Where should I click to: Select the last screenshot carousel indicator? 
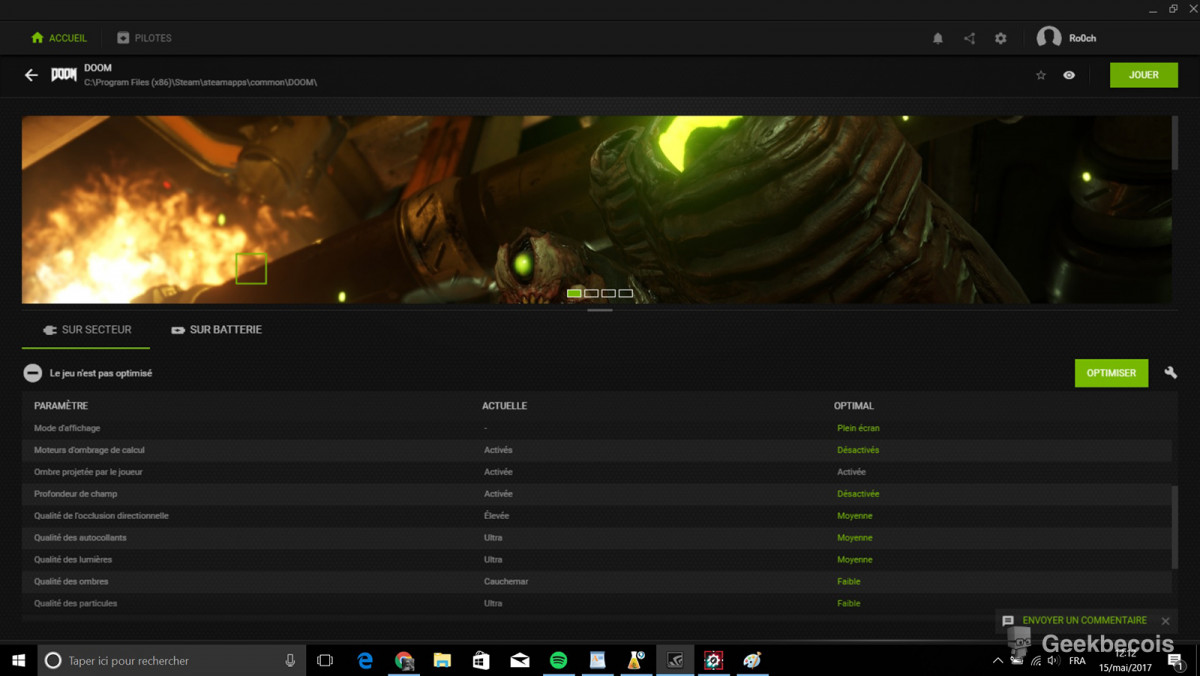pyautogui.click(x=626, y=293)
